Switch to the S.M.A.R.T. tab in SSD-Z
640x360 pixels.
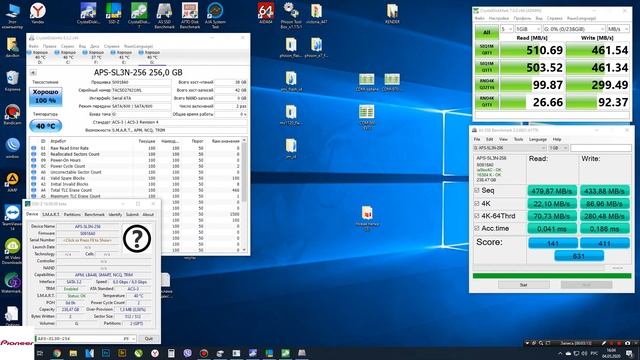tap(51, 214)
